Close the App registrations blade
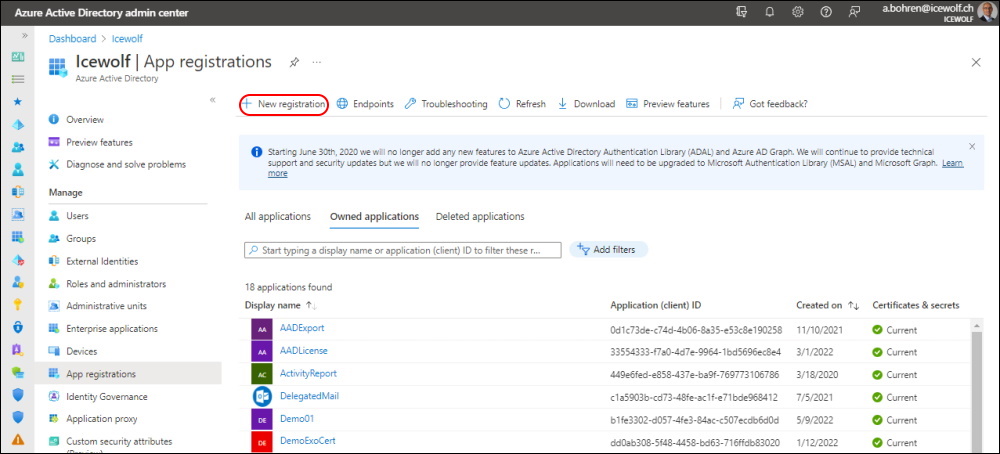The image size is (1000, 454). coord(975,62)
